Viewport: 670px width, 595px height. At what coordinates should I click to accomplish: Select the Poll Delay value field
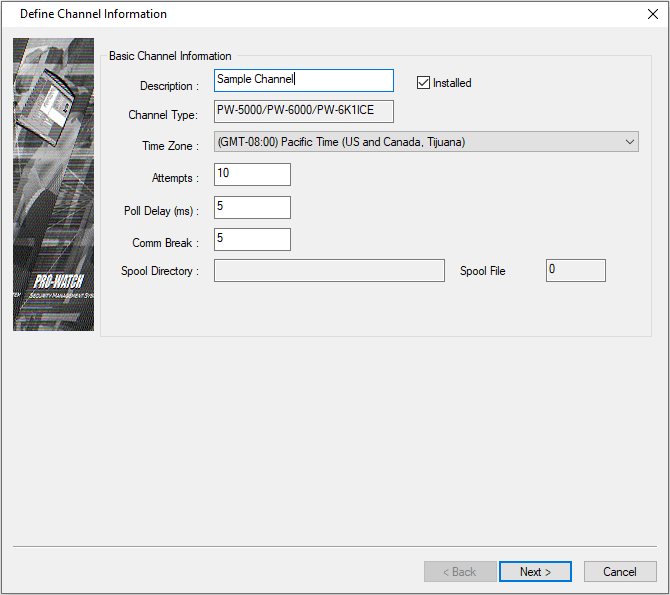click(252, 207)
